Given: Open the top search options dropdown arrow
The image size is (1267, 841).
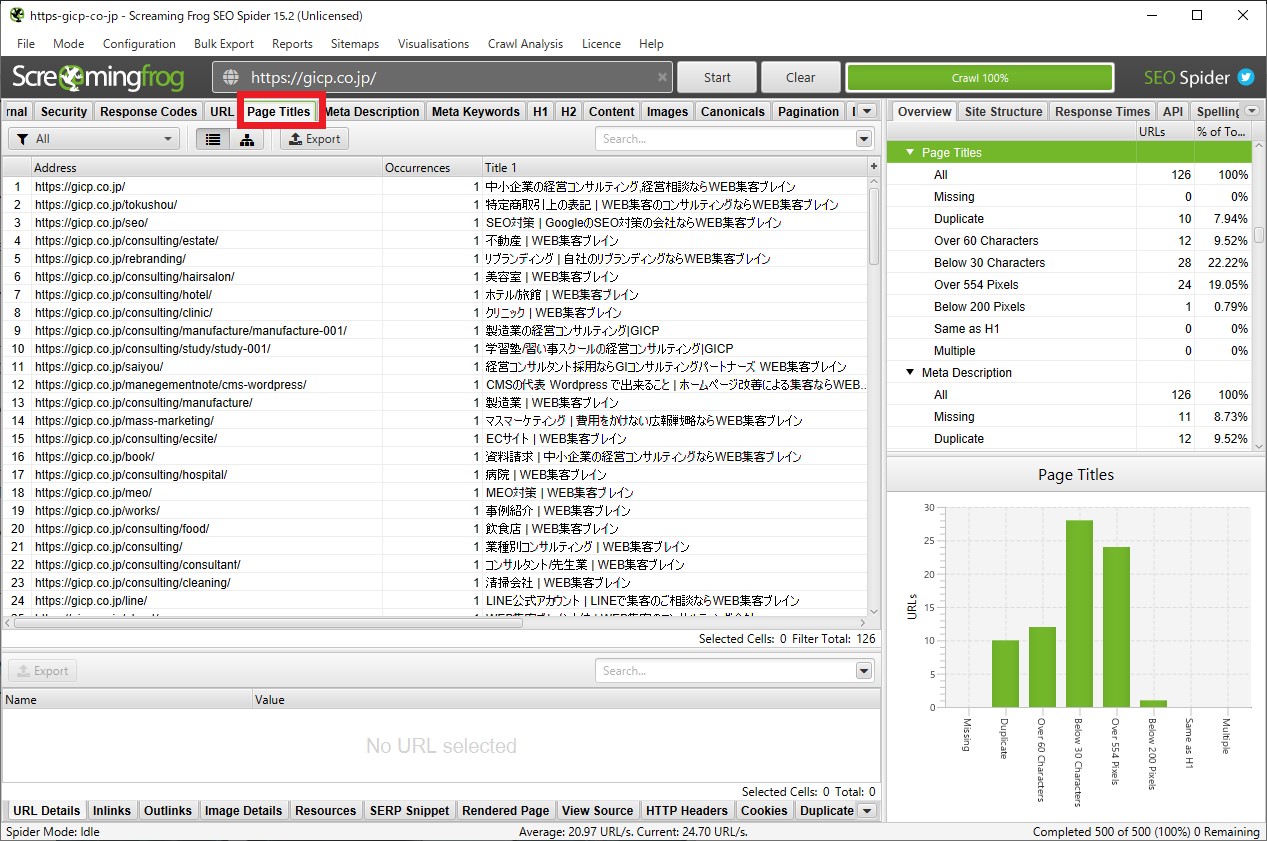Looking at the screenshot, I should (x=863, y=139).
